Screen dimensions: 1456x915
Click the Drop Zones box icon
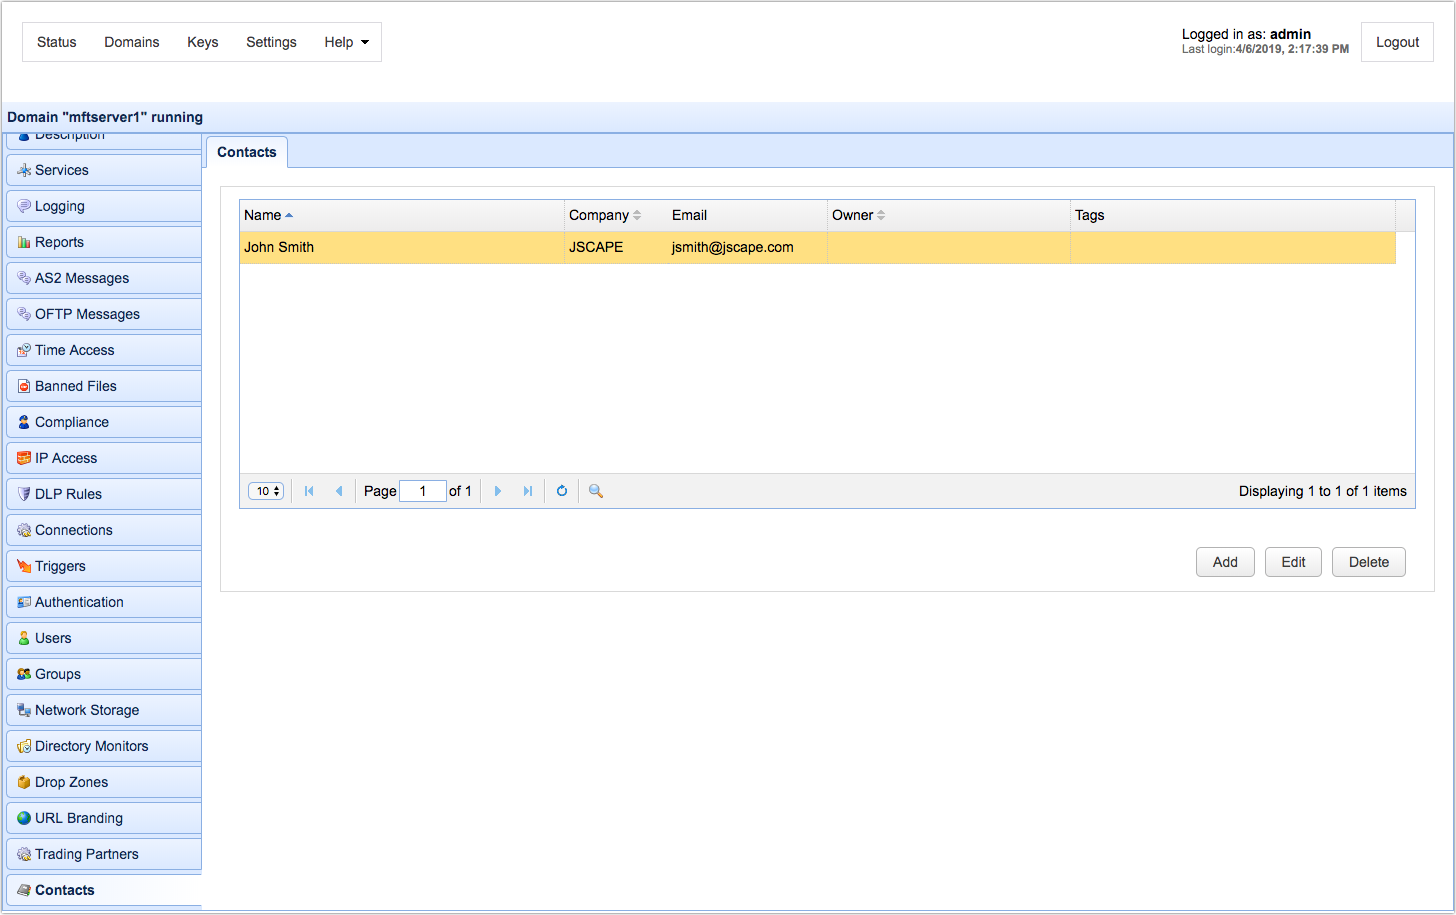[x=24, y=782]
